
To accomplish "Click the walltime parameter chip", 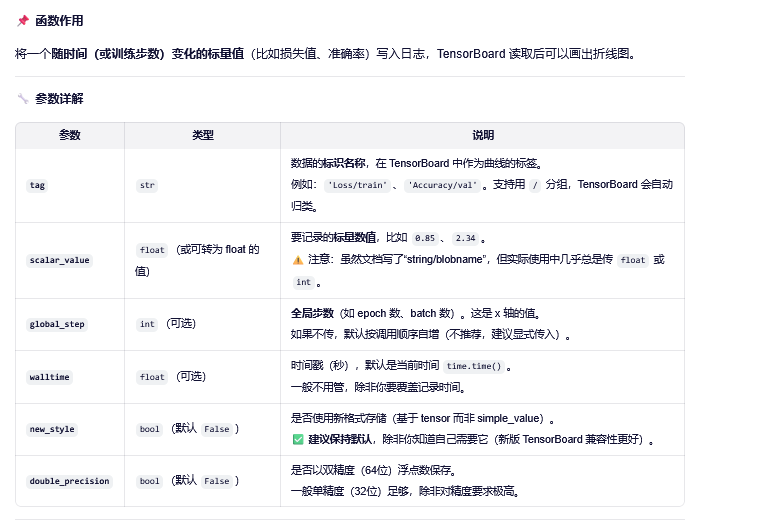I will coord(49,377).
